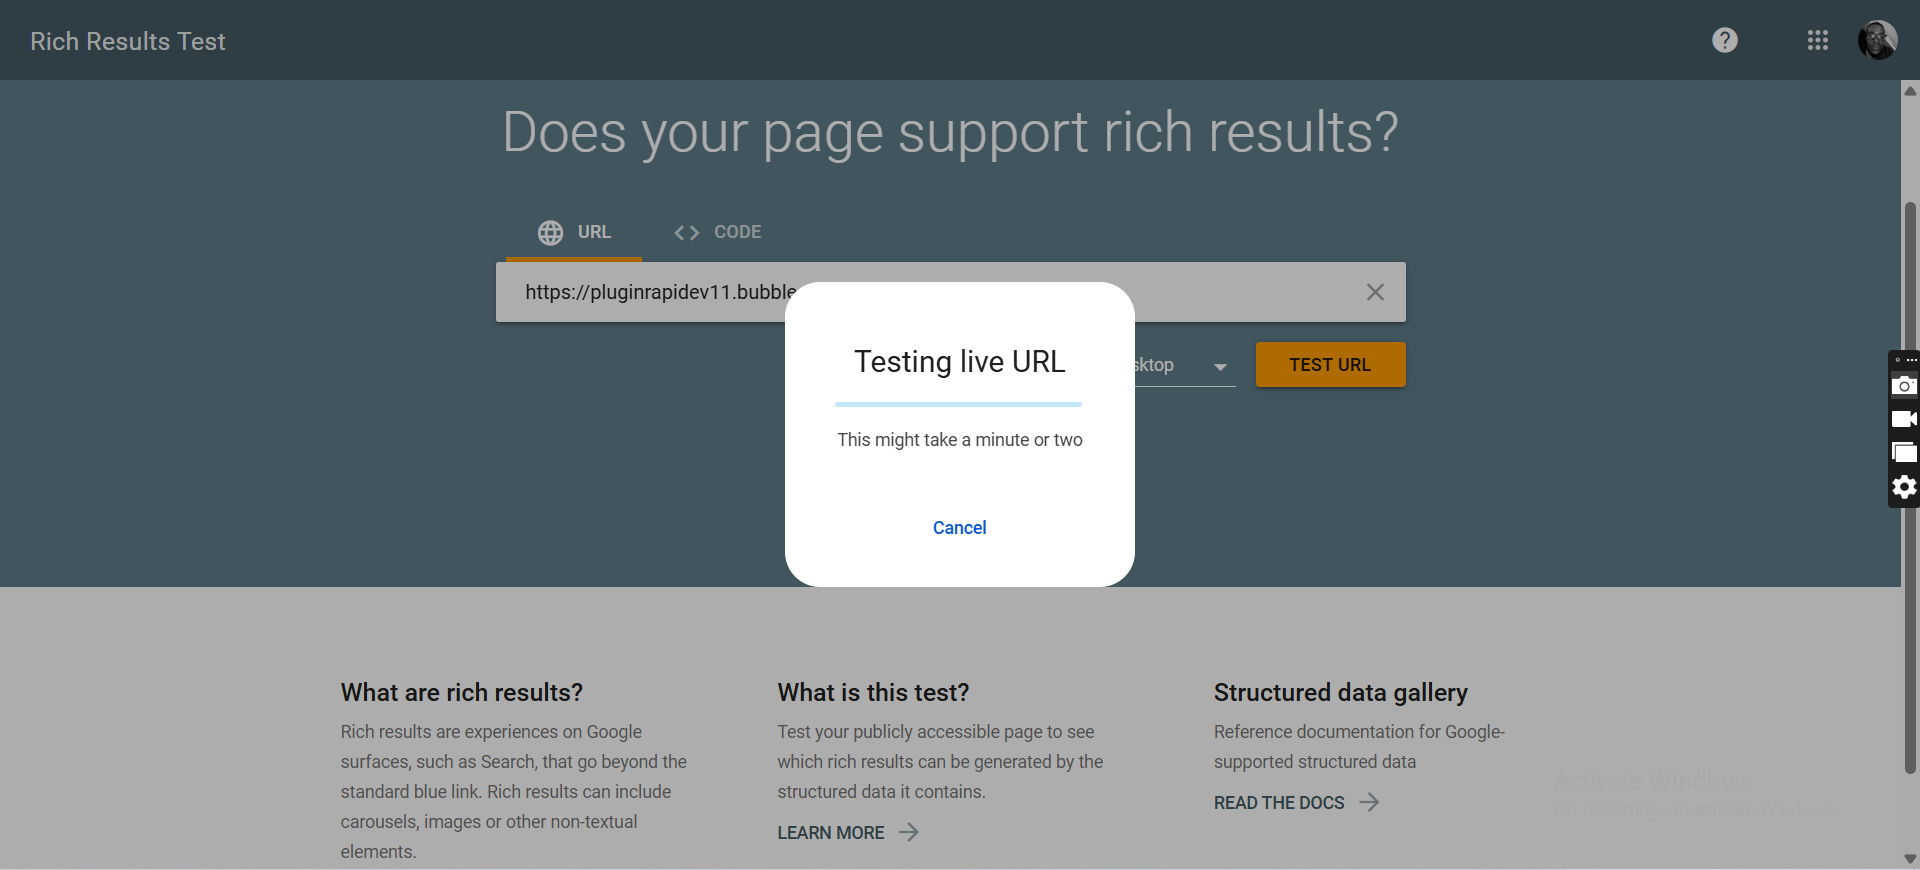Expand the device type dropdown arrow
The height and width of the screenshot is (870, 1920).
tap(1220, 367)
